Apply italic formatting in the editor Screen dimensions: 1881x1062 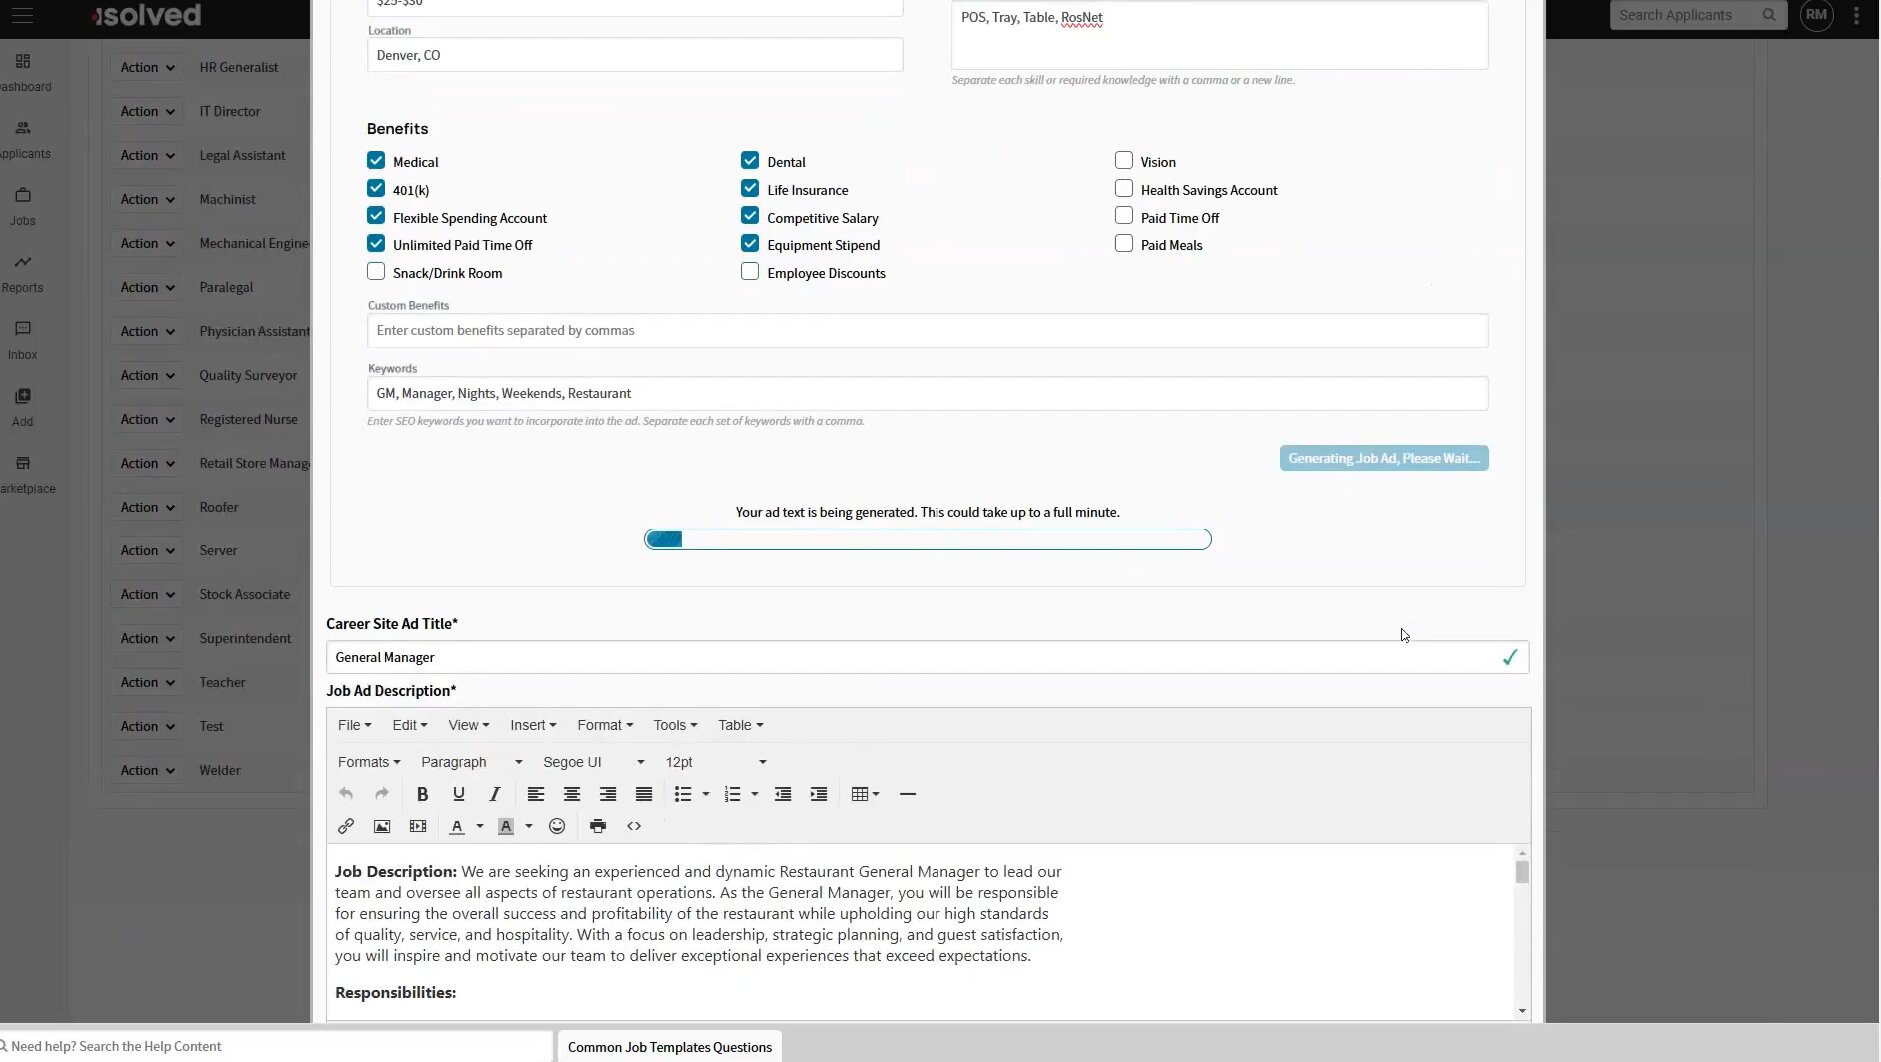(x=494, y=794)
